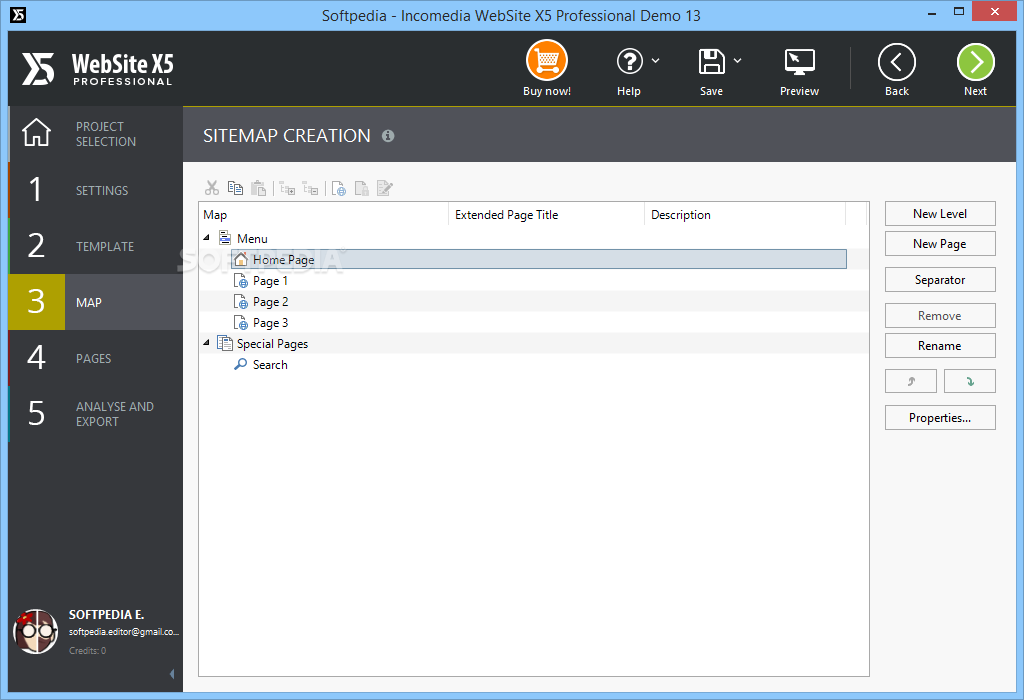Click the Separator button
Screen dimensions: 1024x700
click(940, 279)
